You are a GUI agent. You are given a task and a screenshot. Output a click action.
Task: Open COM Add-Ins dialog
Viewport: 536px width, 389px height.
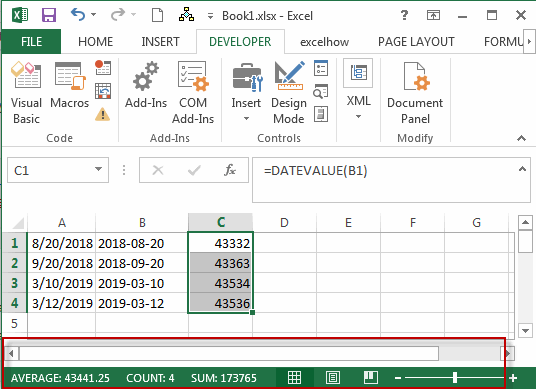[x=193, y=92]
